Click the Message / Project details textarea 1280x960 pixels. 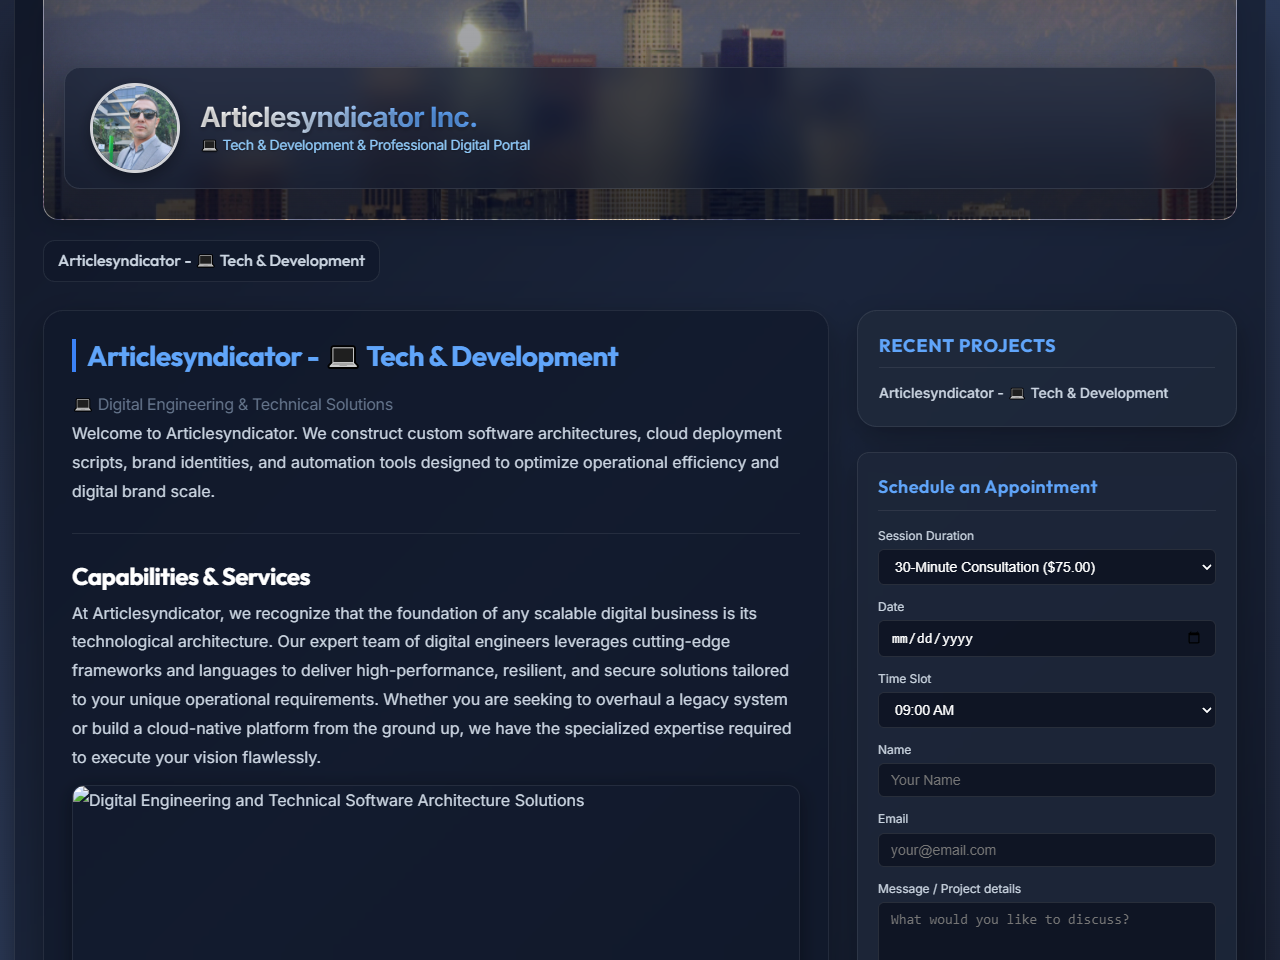(1046, 932)
